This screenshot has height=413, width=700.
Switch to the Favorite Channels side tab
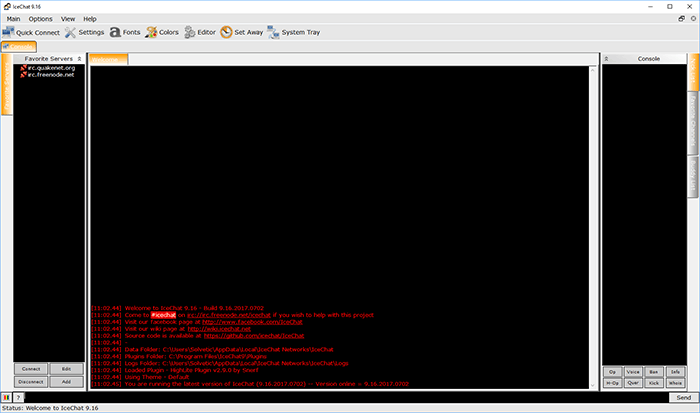(x=693, y=123)
